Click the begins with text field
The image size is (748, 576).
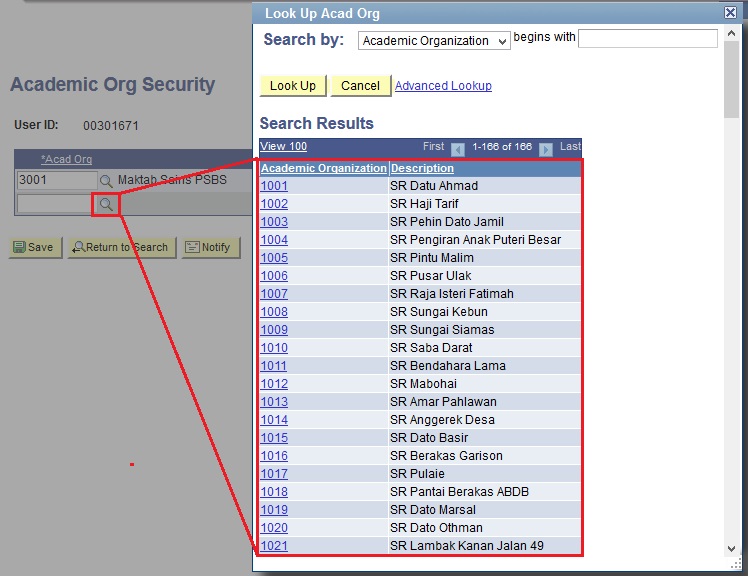tap(648, 38)
